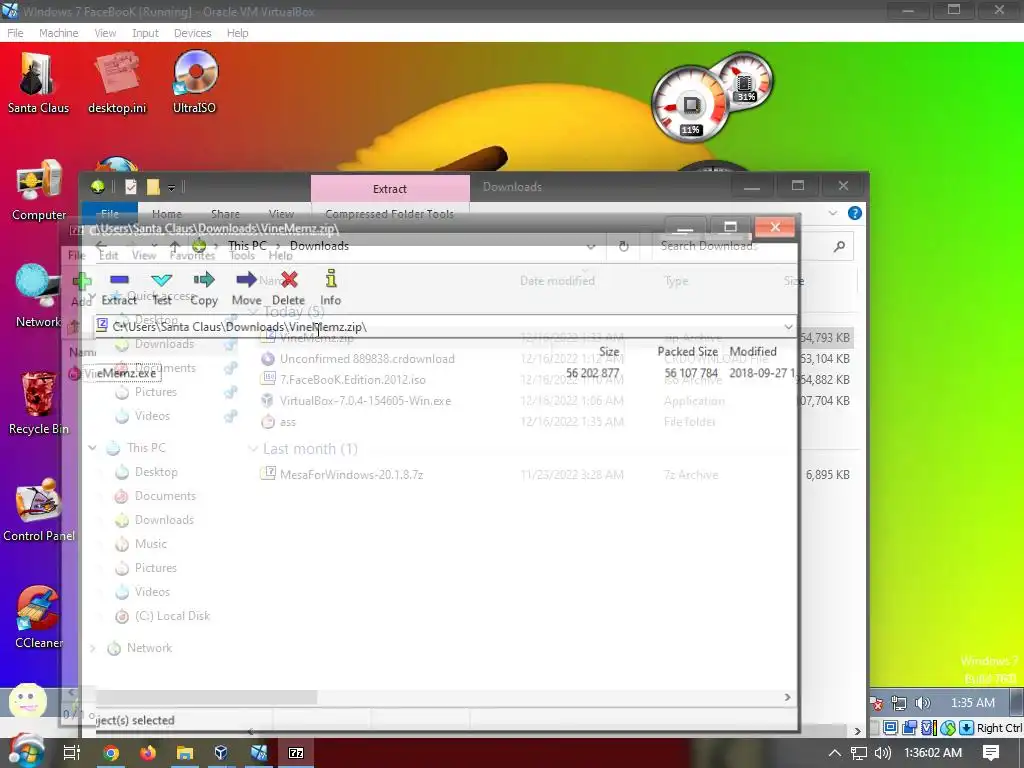Open the Explorer address history dropdown
Viewport: 1024px width, 768px height.
(x=590, y=247)
